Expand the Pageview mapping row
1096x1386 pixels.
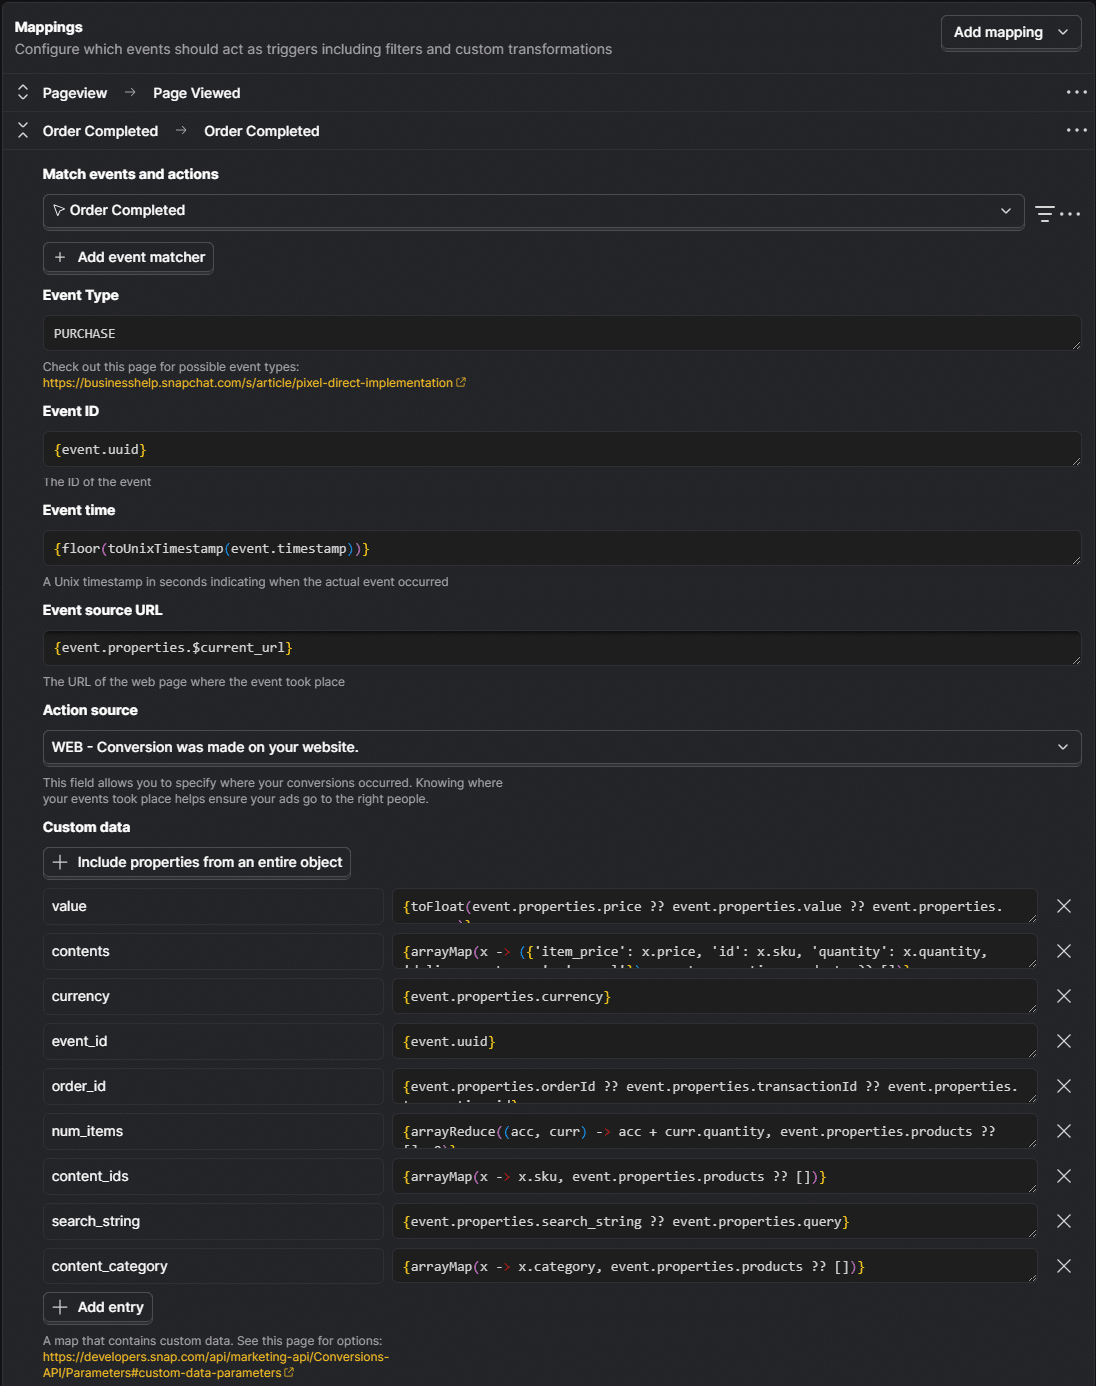[23, 92]
